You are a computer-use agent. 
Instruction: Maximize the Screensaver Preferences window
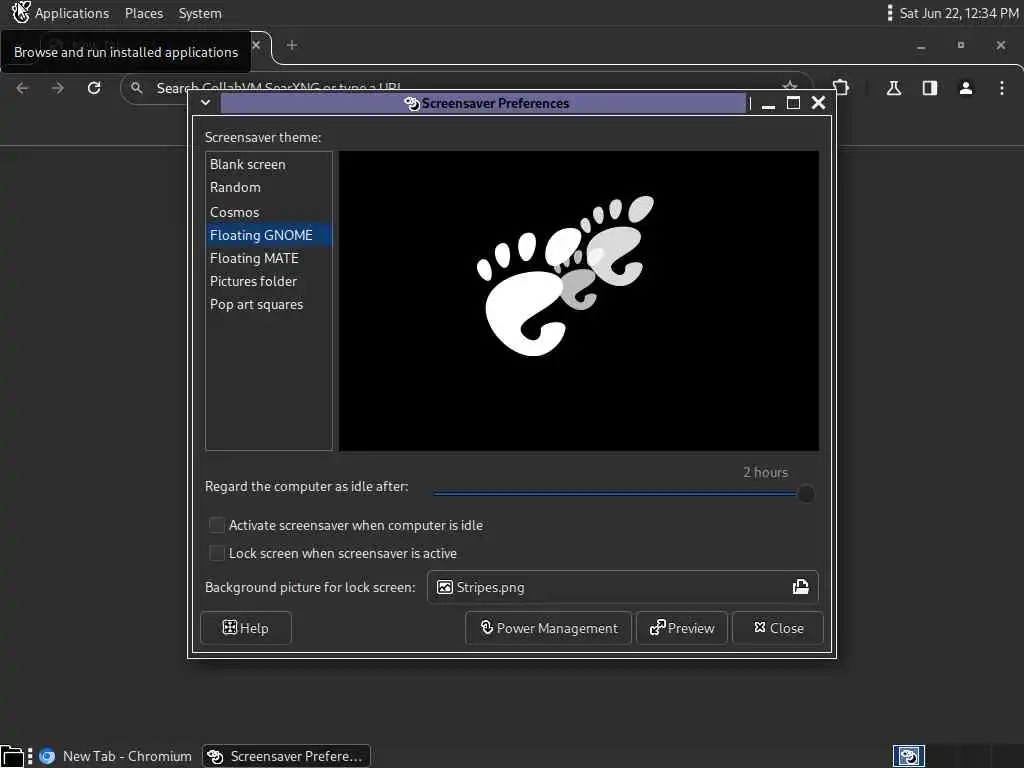[793, 103]
